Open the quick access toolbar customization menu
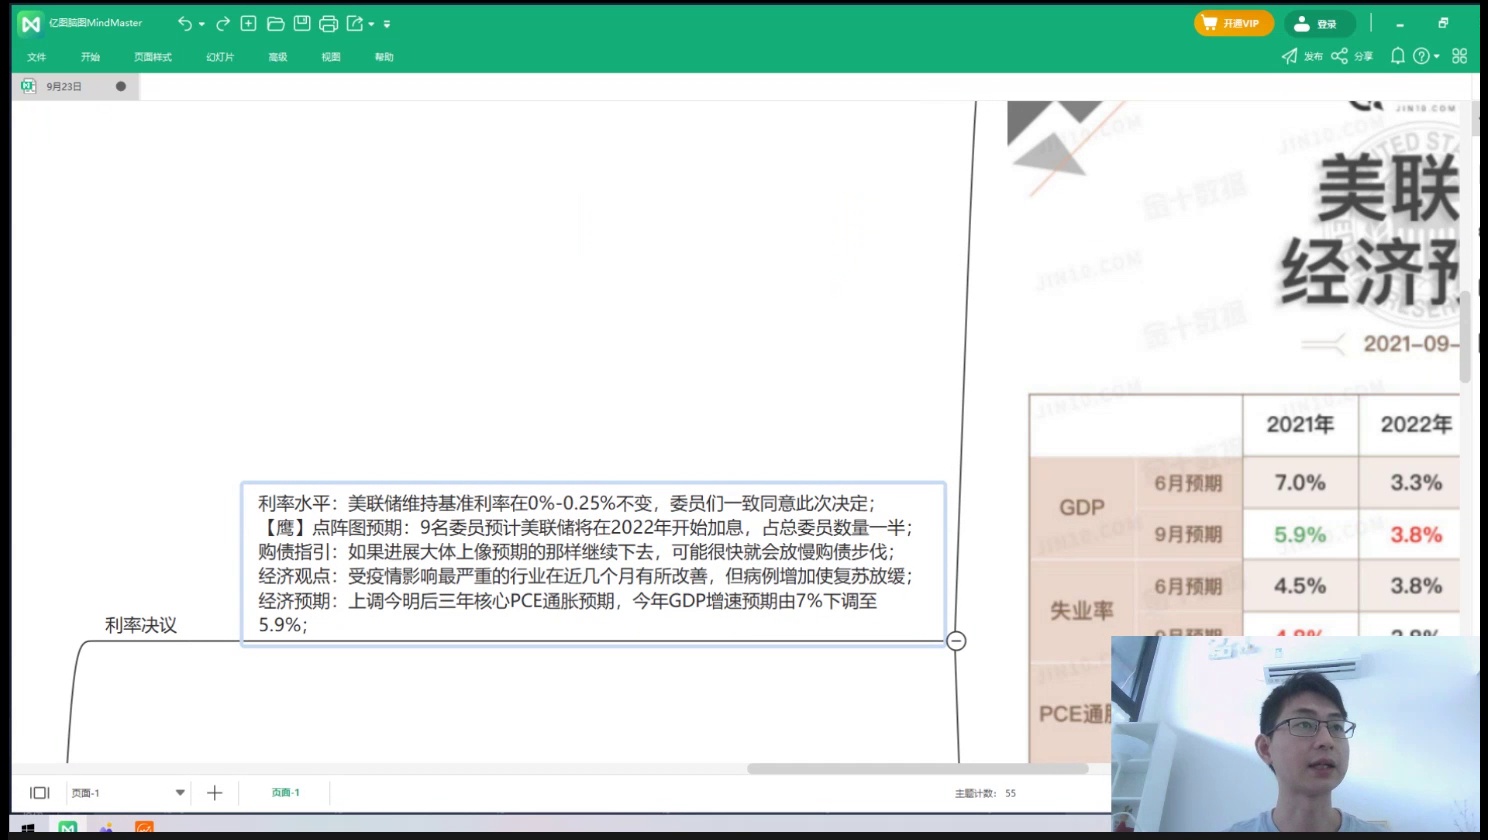 387,24
